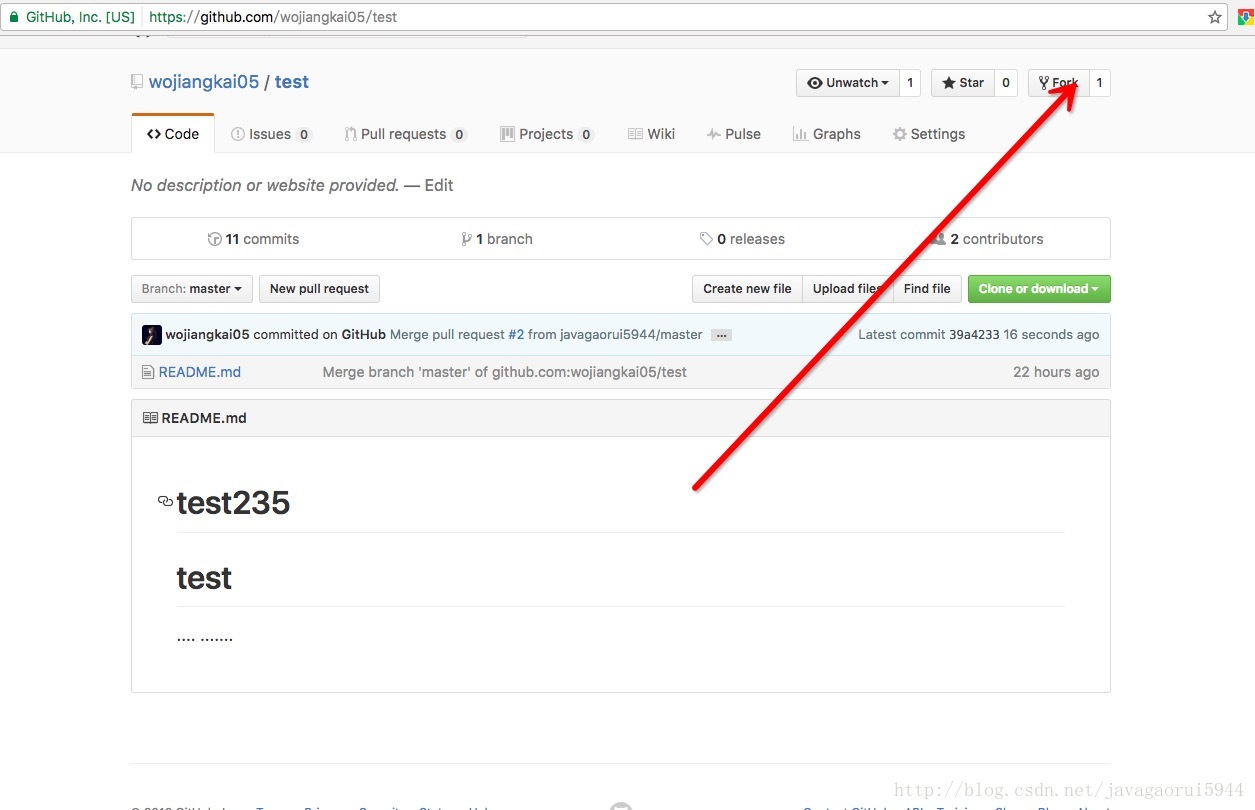The width and height of the screenshot is (1255, 810).
Task: View the forks count beside Fork
Action: (x=1099, y=83)
